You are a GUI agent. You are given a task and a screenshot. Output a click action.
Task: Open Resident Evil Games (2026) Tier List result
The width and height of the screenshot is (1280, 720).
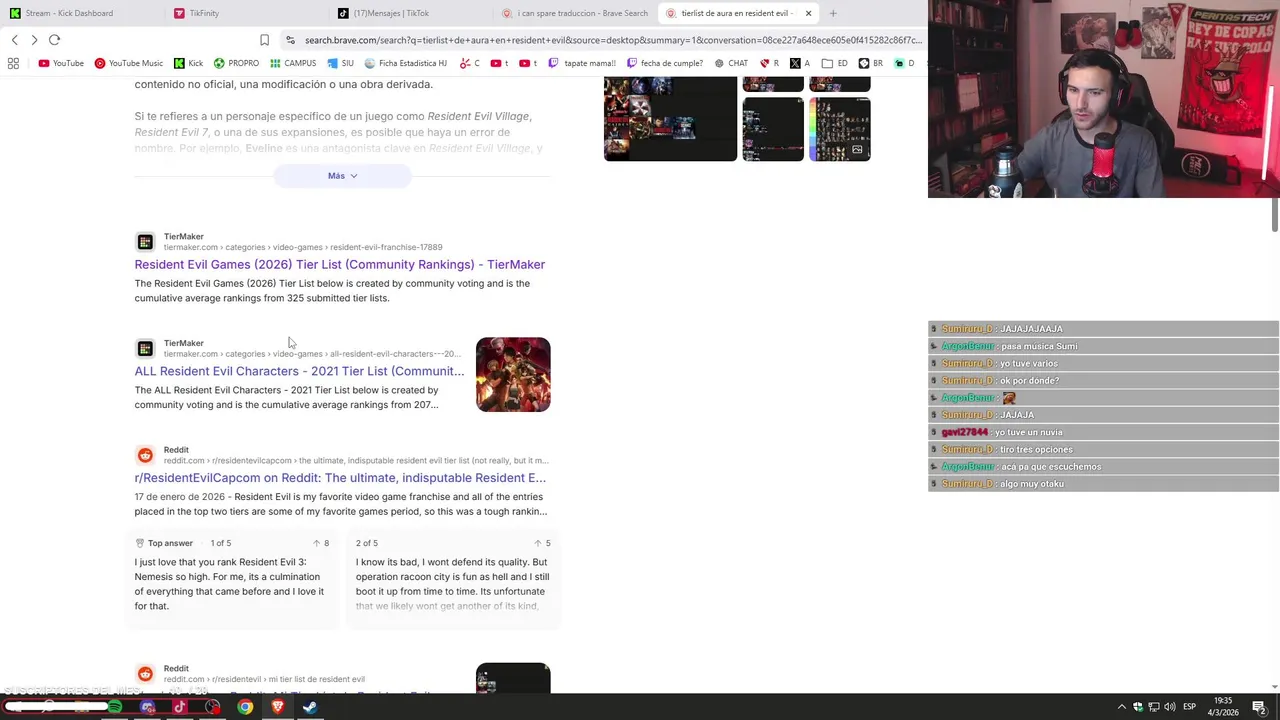[x=340, y=265]
